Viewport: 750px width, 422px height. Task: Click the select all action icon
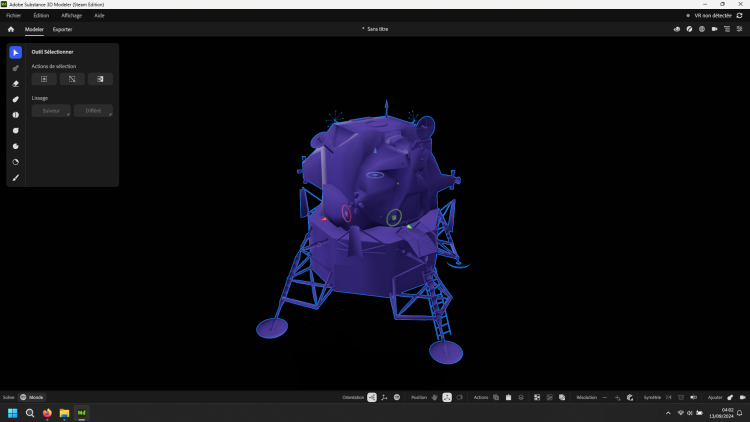pos(44,79)
